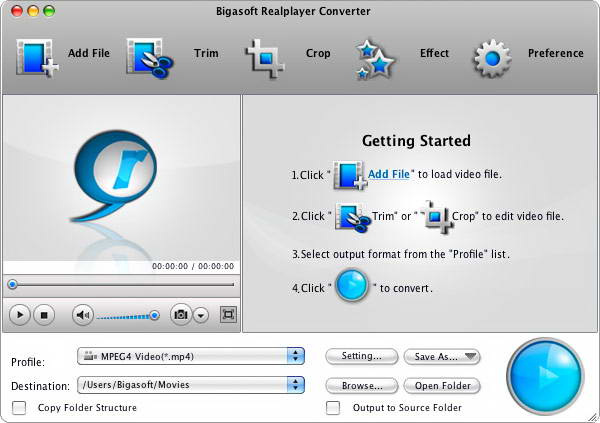The width and height of the screenshot is (600, 423).
Task: Open the Effect stars icon
Action: 377,58
